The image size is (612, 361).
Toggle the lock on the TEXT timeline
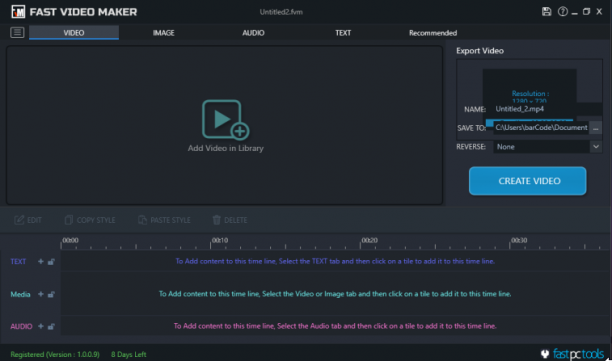pos(51,261)
